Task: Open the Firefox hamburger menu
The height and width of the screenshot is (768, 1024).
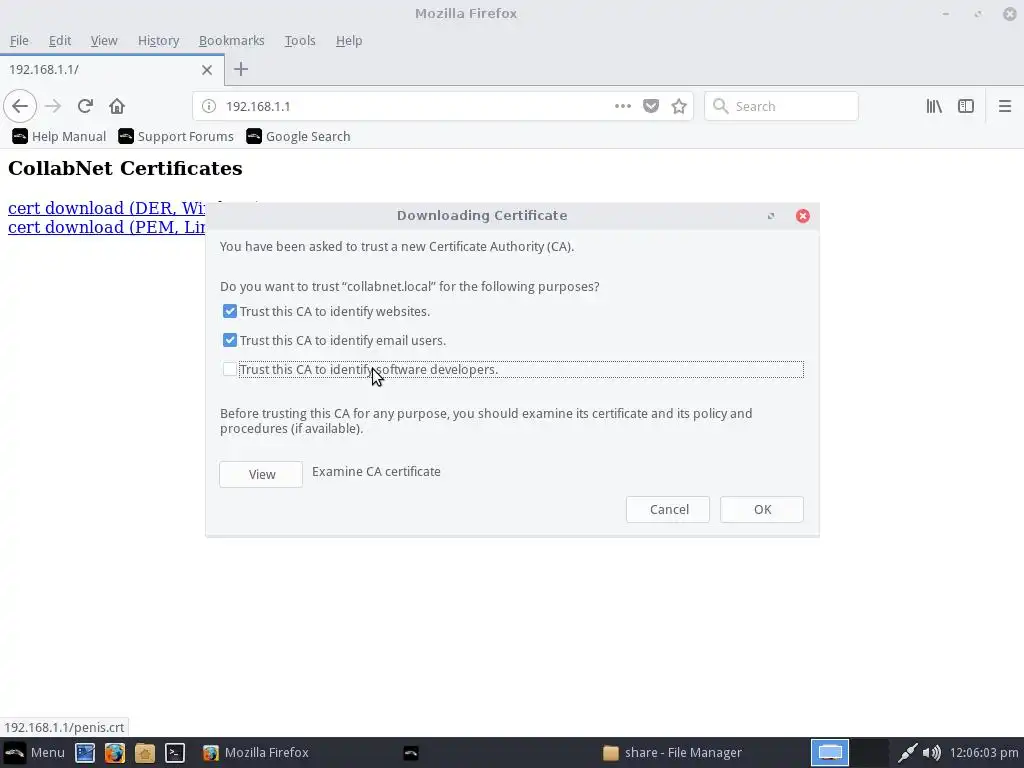Action: tap(1004, 106)
